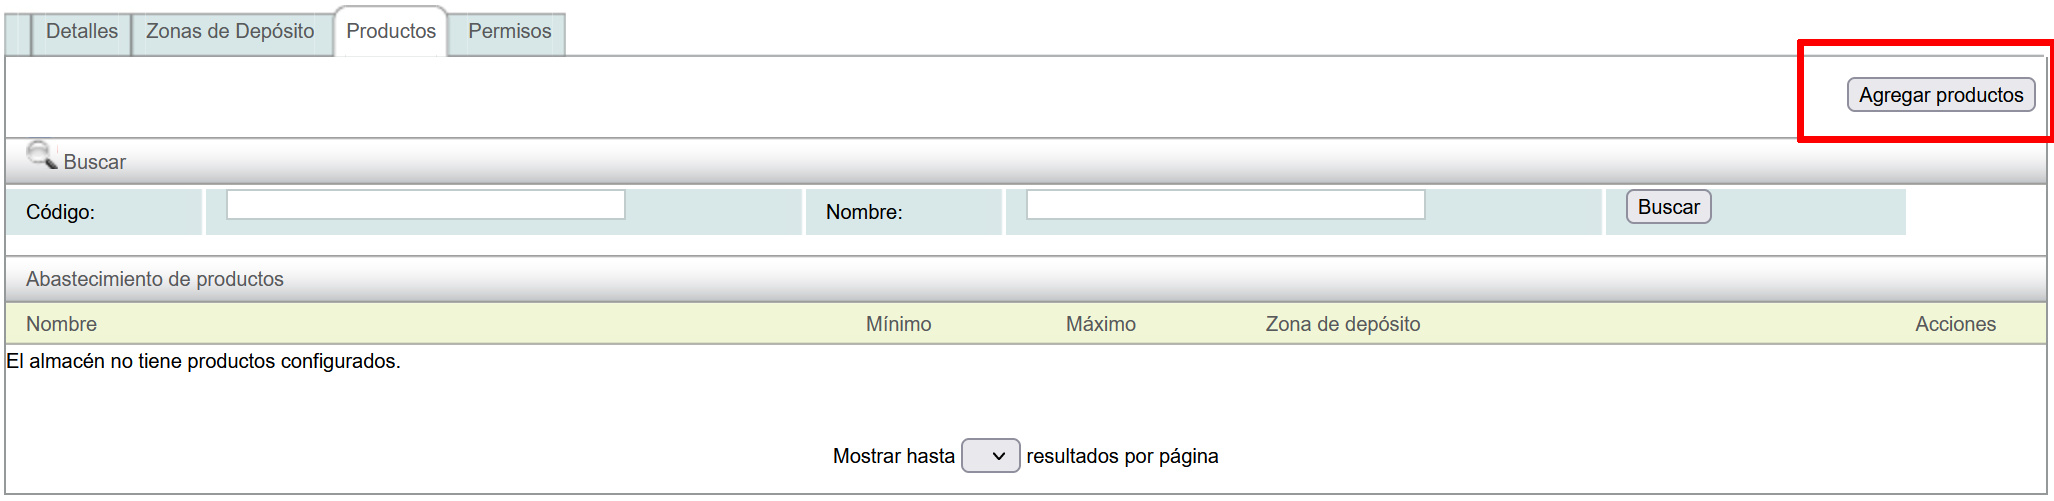This screenshot has height=501, width=2054.
Task: Click the Mínimo column header
Action: 898,324
